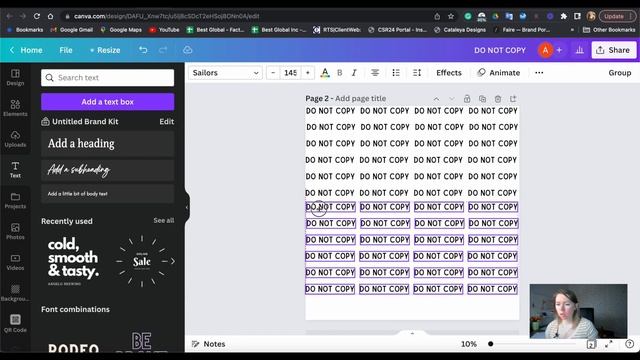The width and height of the screenshot is (640, 360).
Task: Open the Resize menu
Action: click(x=105, y=50)
